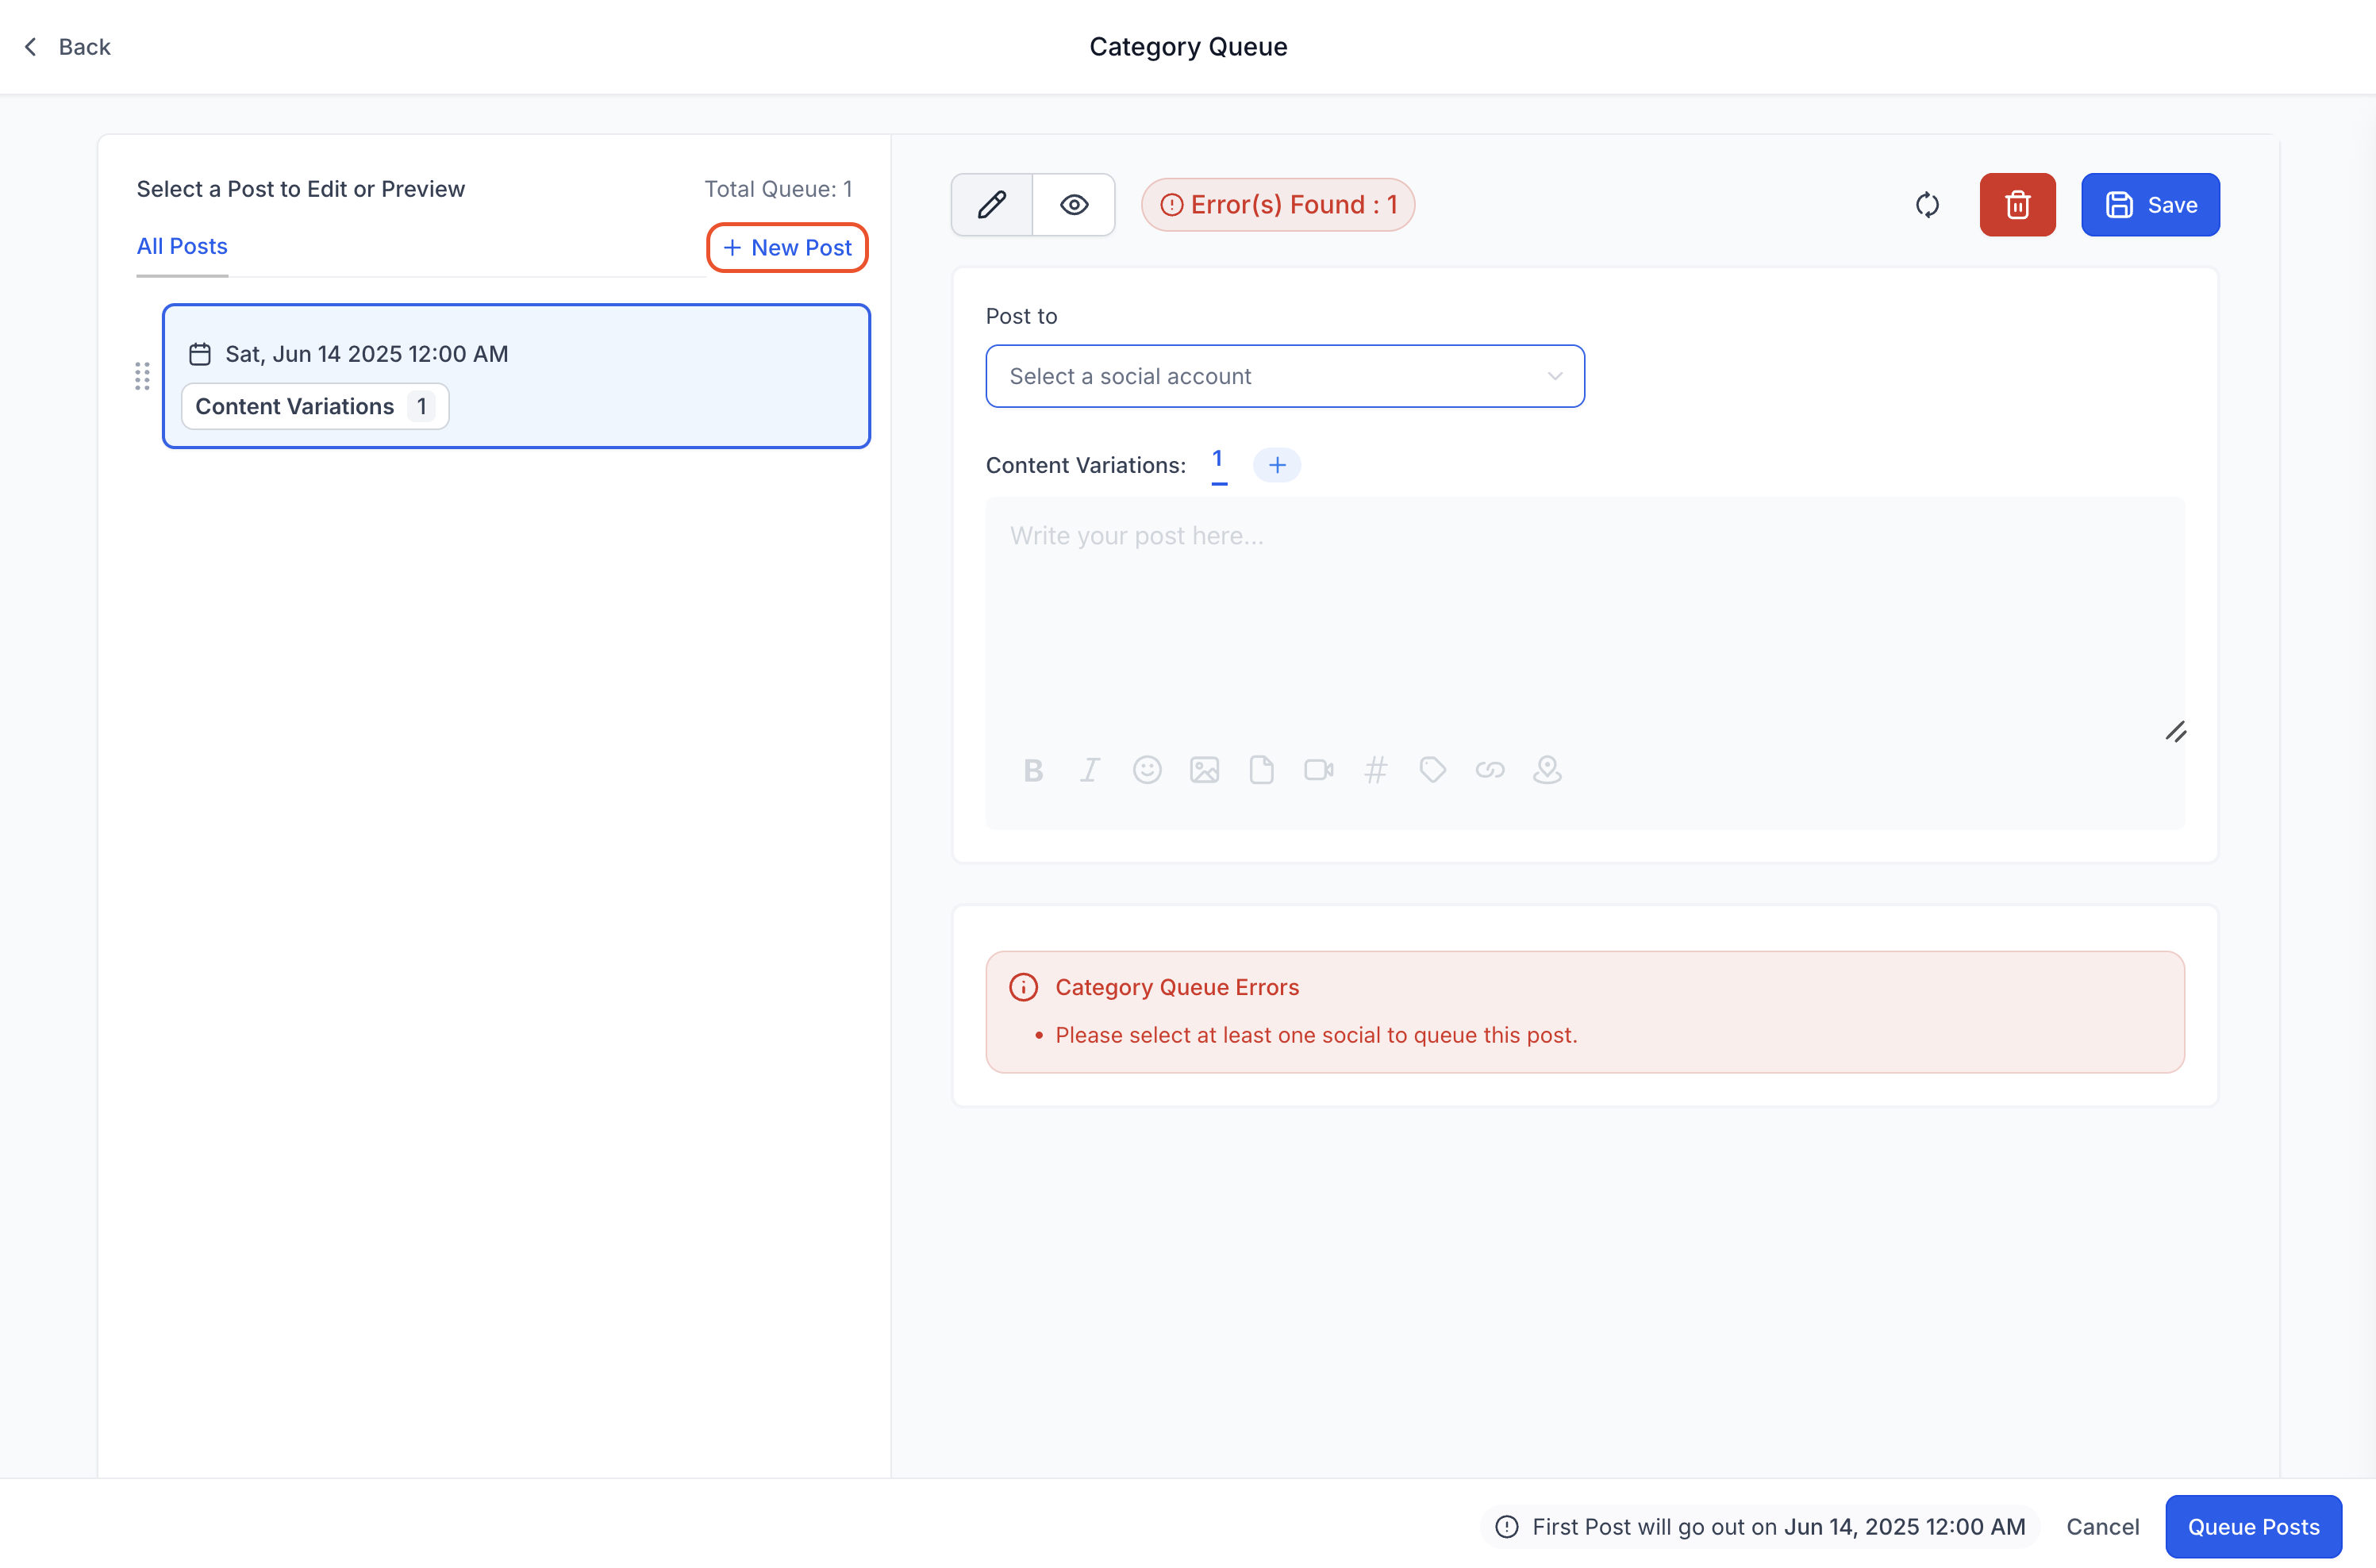This screenshot has width=2376, height=1568.
Task: Click the tag icon in editor toolbar
Action: tap(1433, 770)
